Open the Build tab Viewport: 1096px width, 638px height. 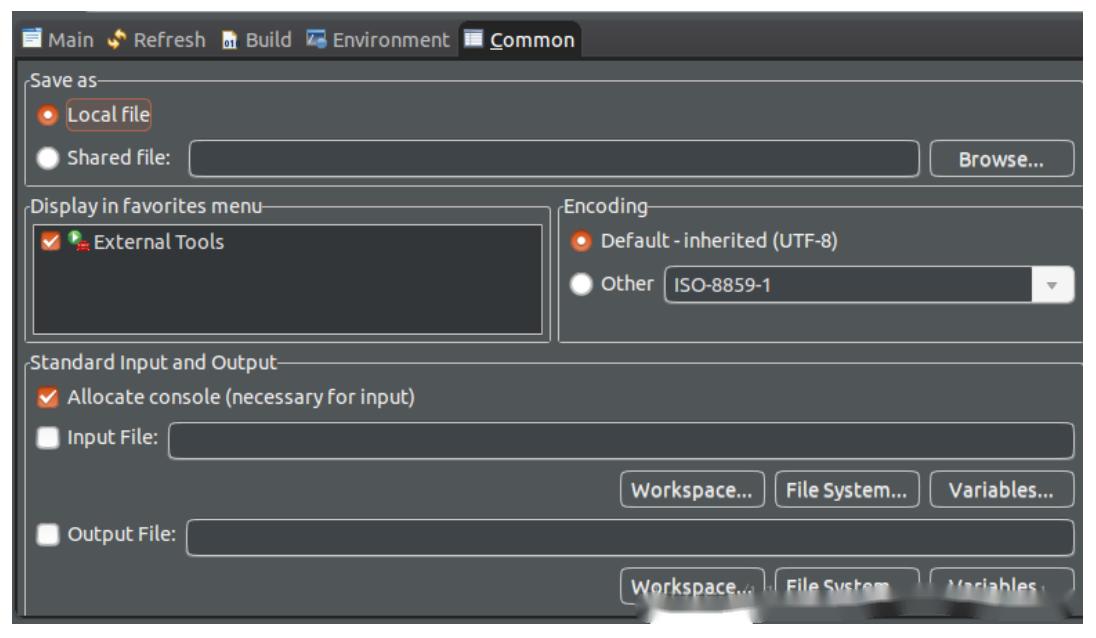point(255,40)
